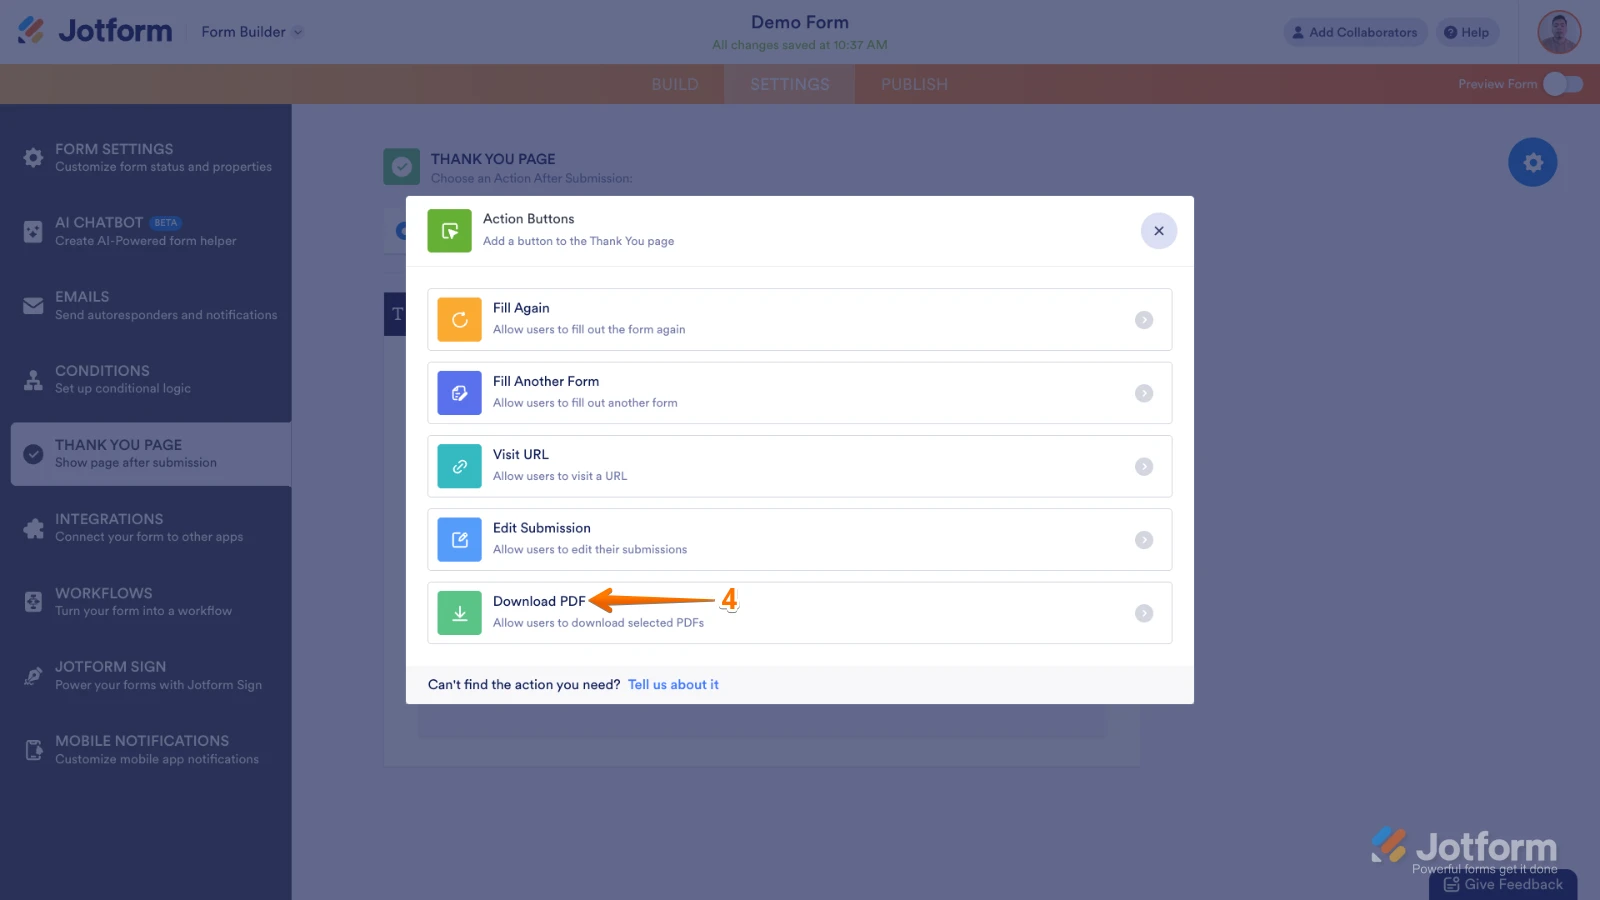This screenshot has width=1600, height=900.
Task: Click the Workflows sidebar icon
Action: point(33,602)
